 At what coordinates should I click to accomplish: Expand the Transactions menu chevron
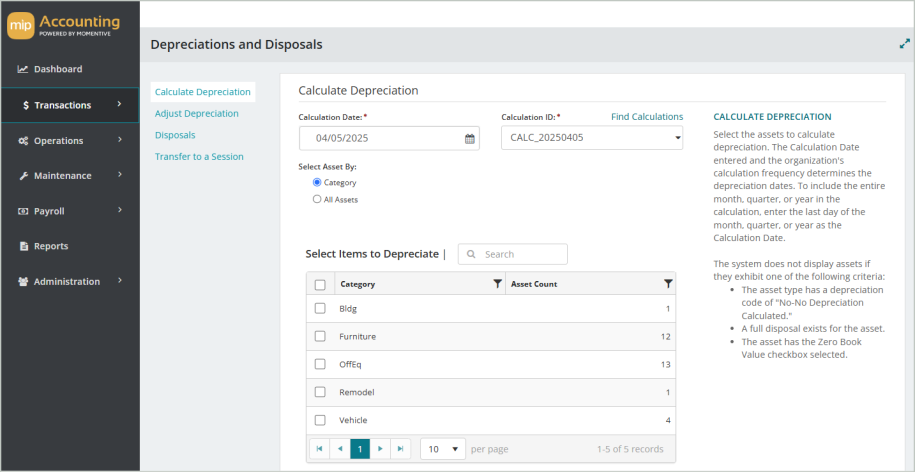point(119,104)
